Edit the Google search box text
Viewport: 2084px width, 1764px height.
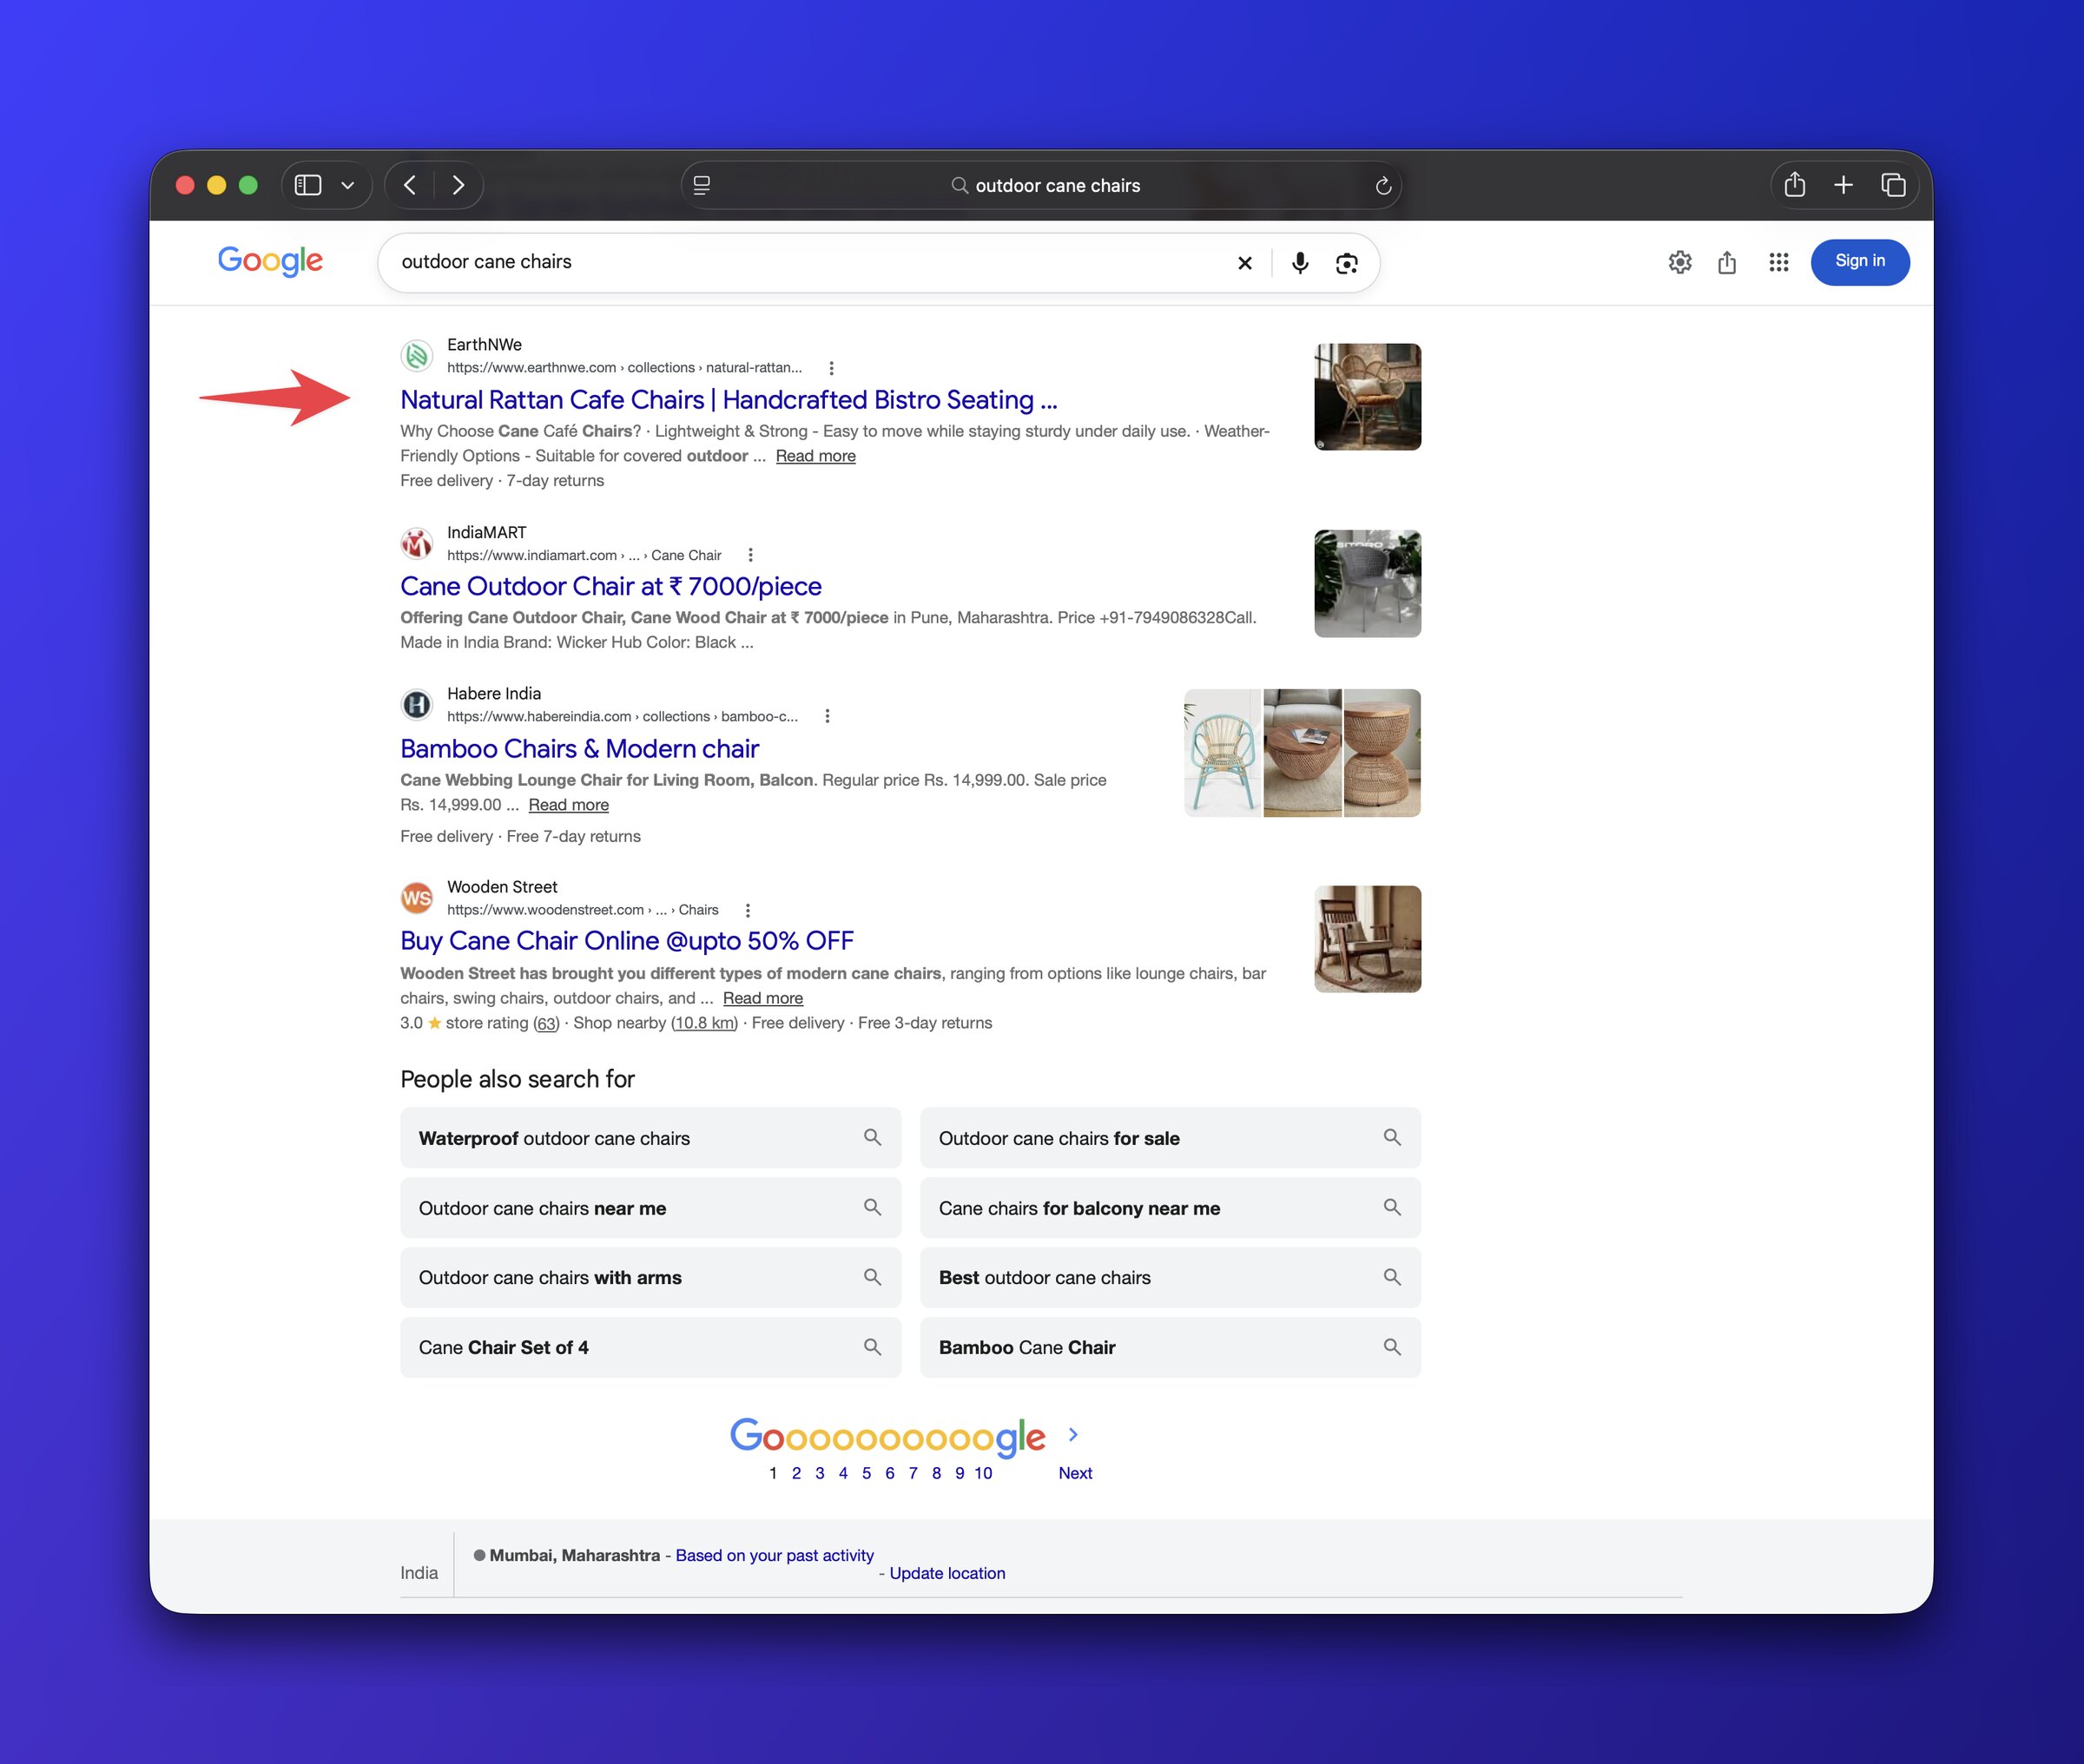coord(800,262)
